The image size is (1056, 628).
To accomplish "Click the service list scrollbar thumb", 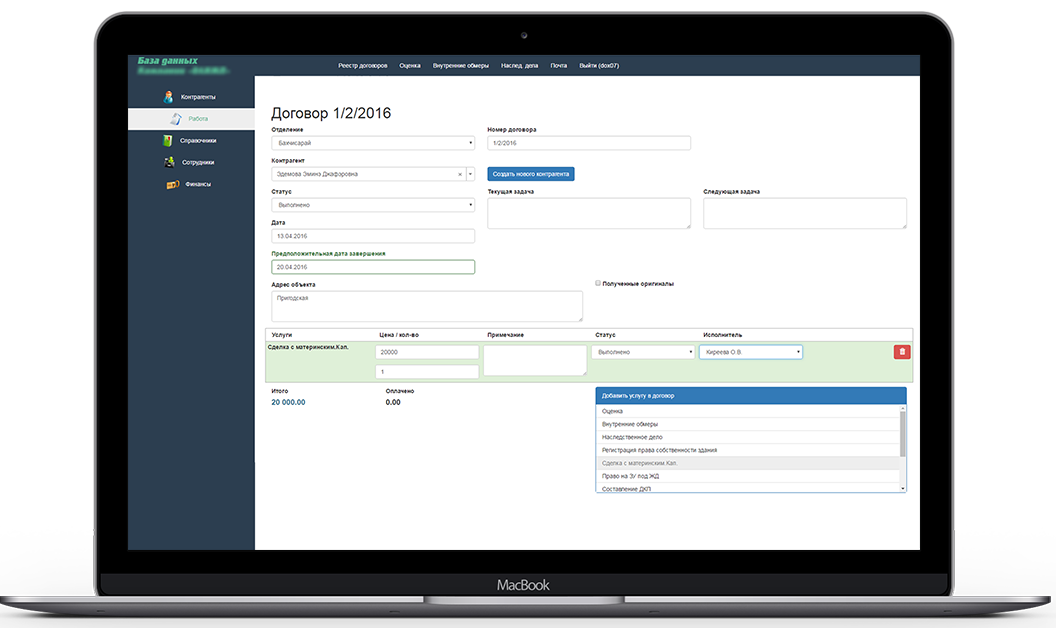I will (902, 434).
